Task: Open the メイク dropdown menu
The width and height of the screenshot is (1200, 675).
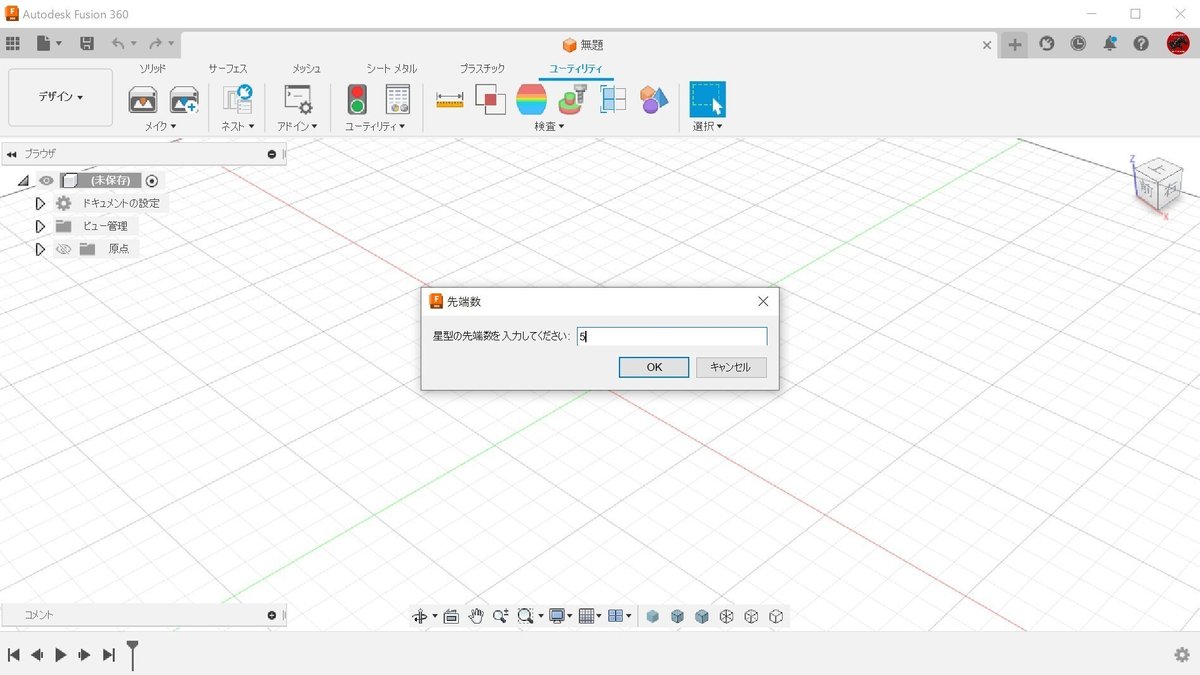Action: [160, 127]
